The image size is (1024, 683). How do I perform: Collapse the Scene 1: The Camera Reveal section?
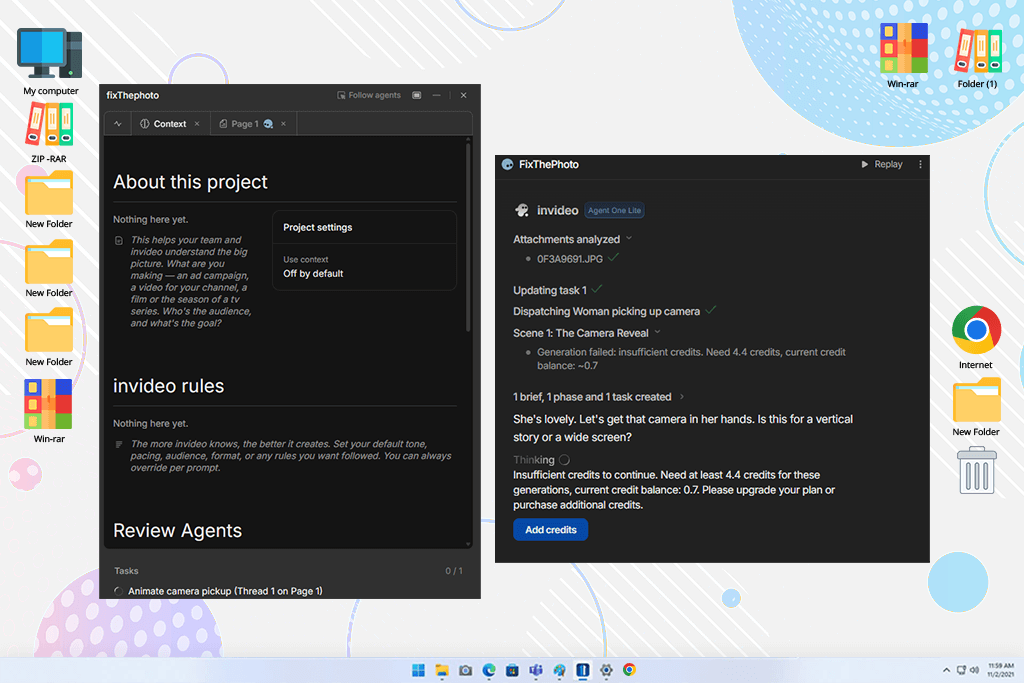click(x=658, y=332)
